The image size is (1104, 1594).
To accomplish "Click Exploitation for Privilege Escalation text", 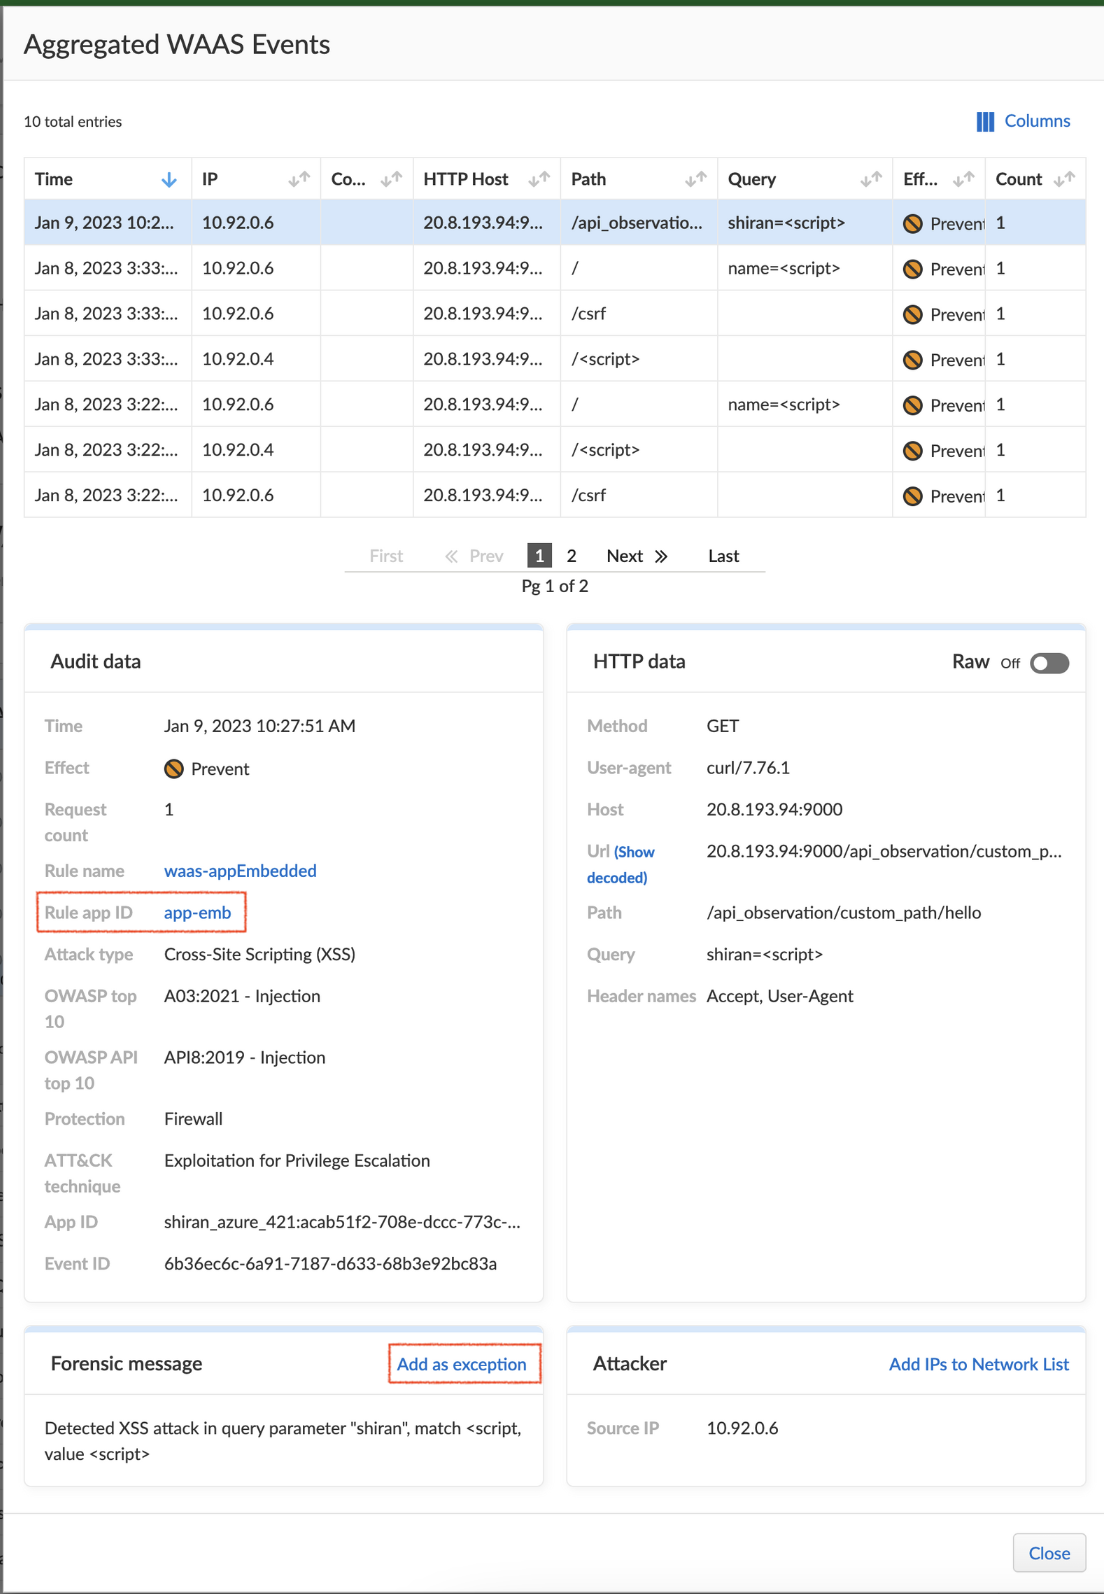I will coord(297,1161).
